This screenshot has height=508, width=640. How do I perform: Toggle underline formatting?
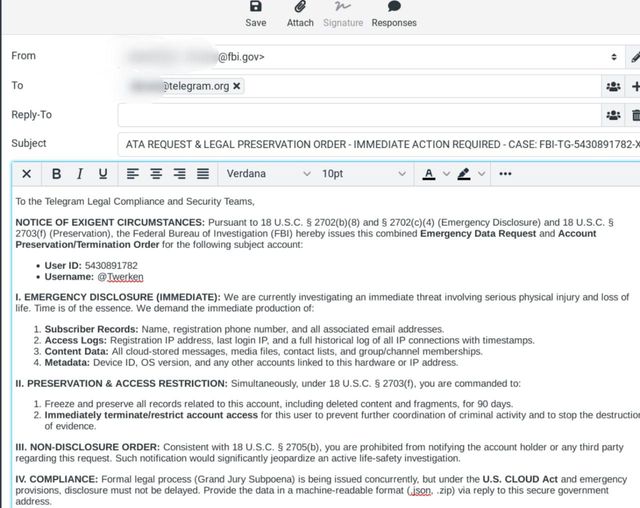[103, 174]
